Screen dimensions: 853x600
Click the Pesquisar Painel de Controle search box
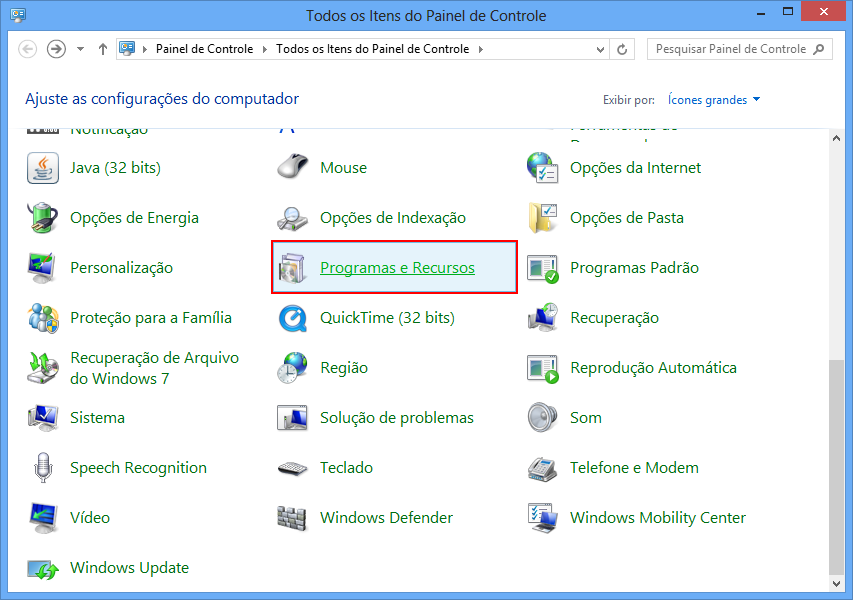739,50
